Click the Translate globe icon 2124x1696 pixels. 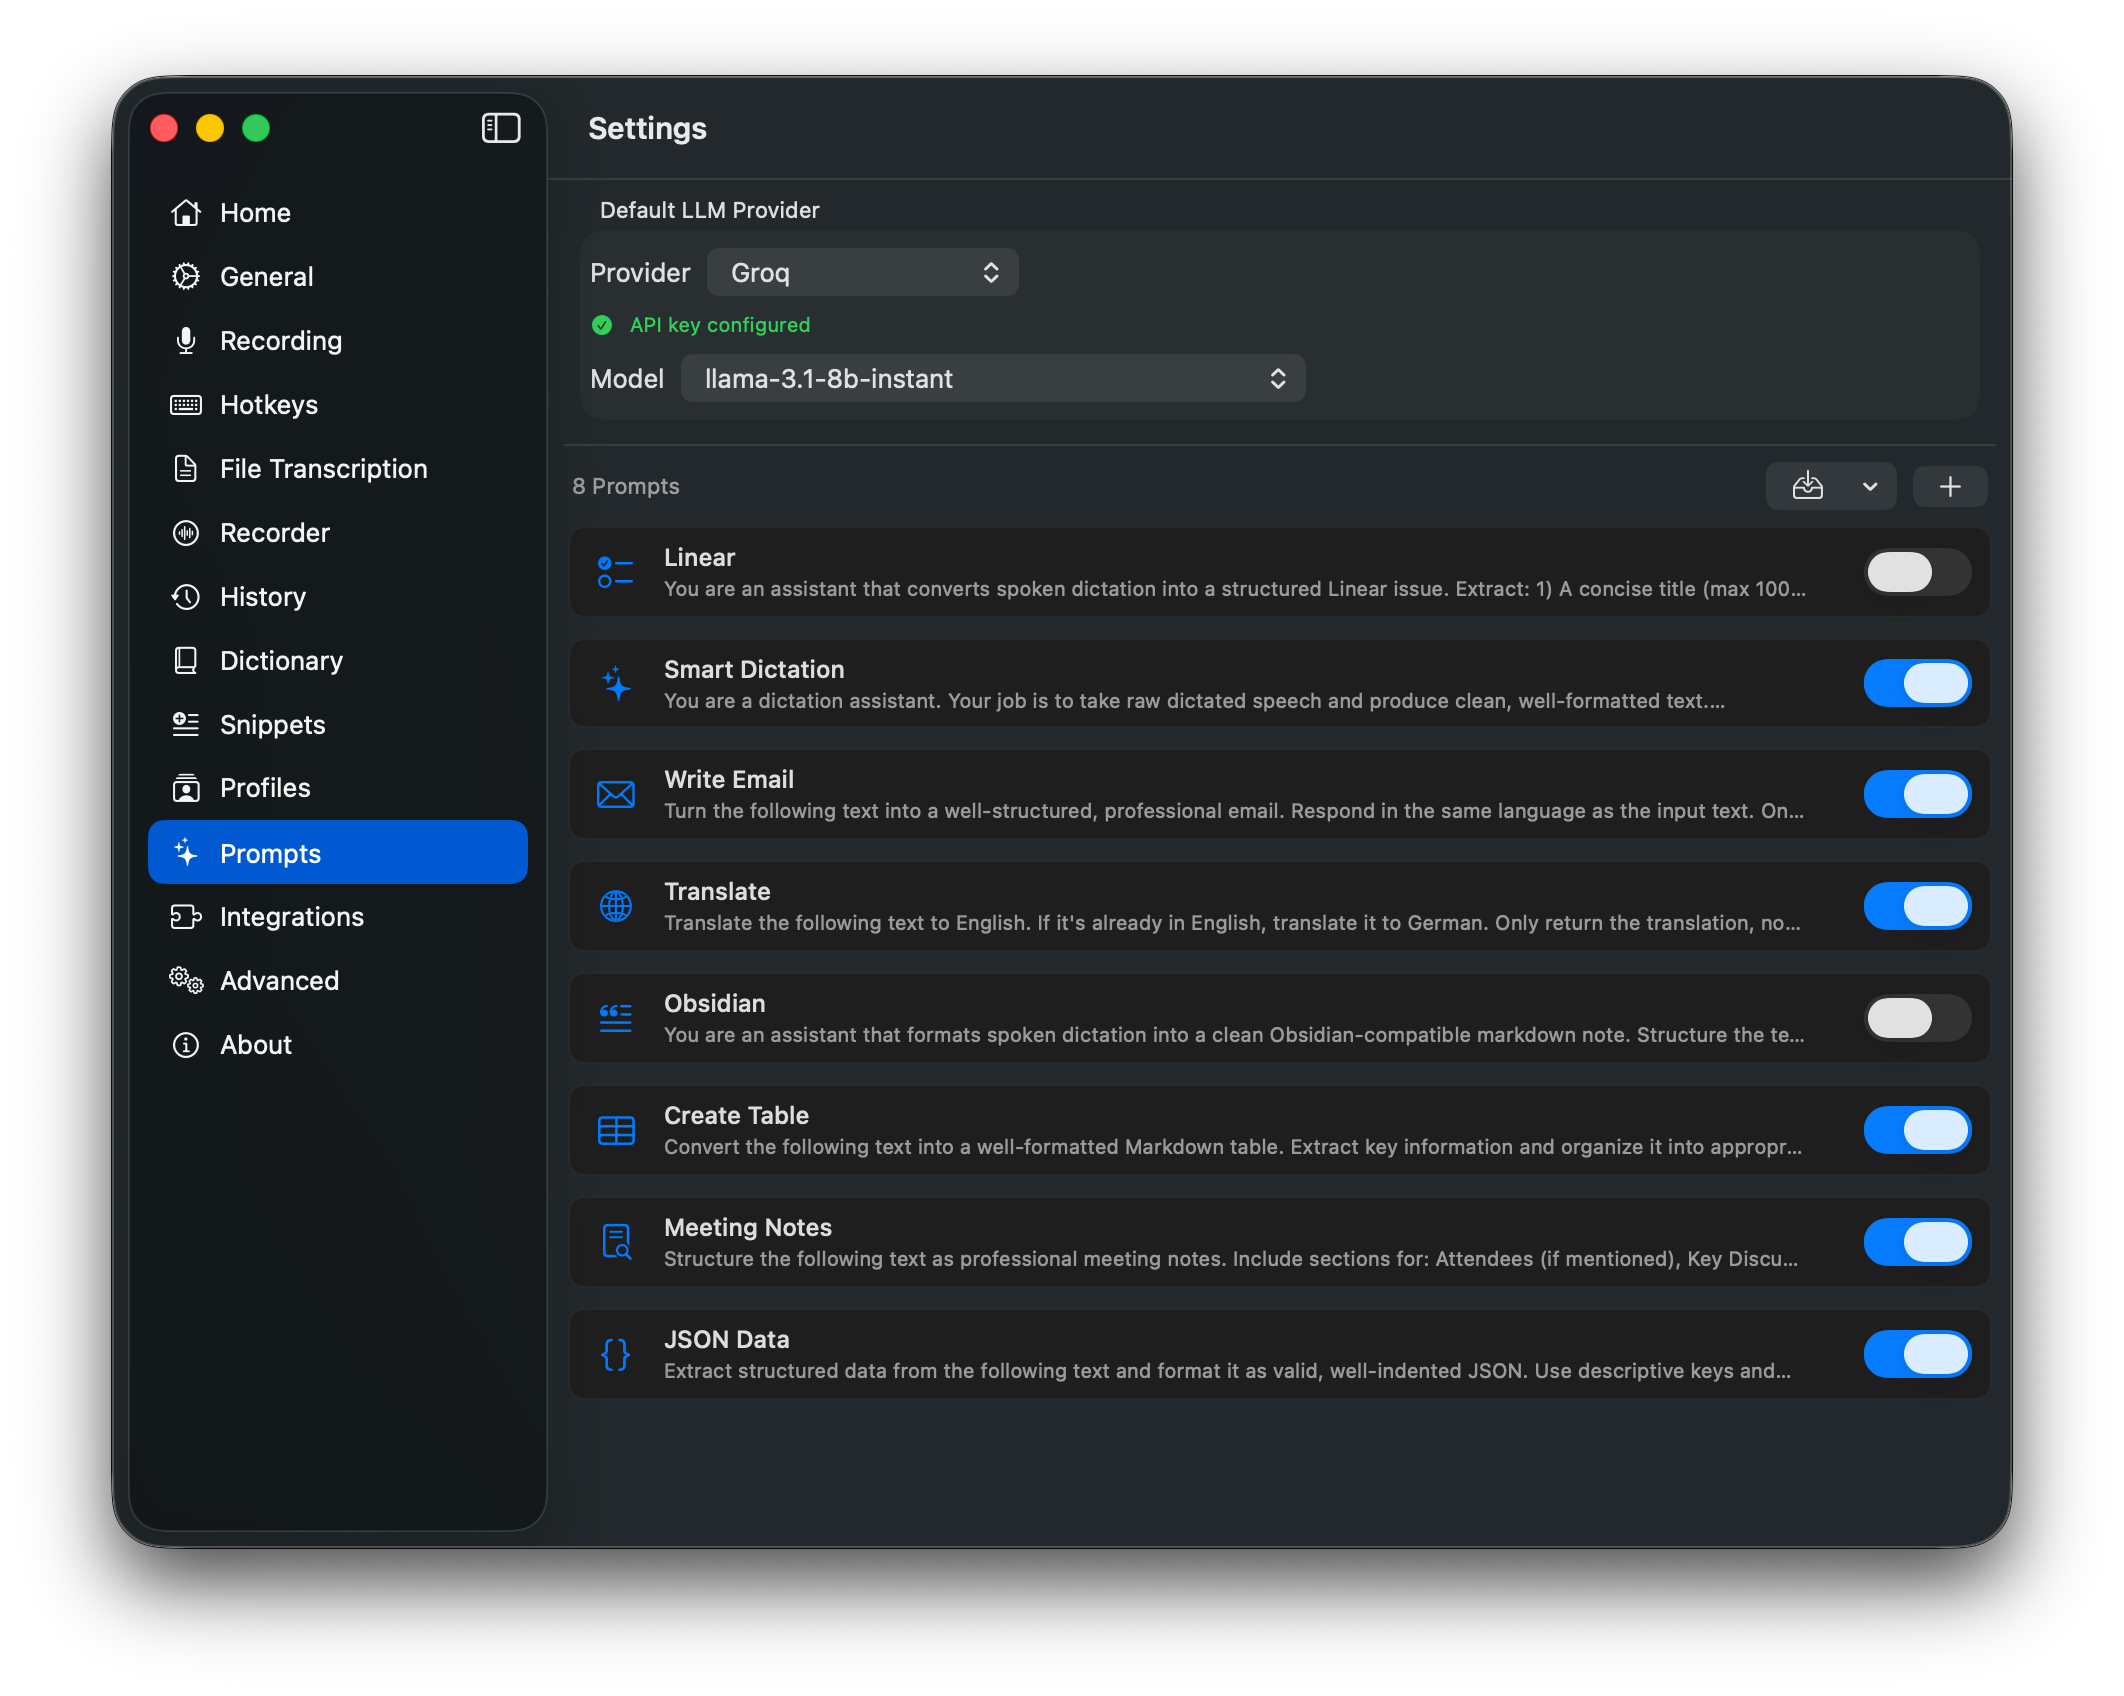pyautogui.click(x=616, y=906)
